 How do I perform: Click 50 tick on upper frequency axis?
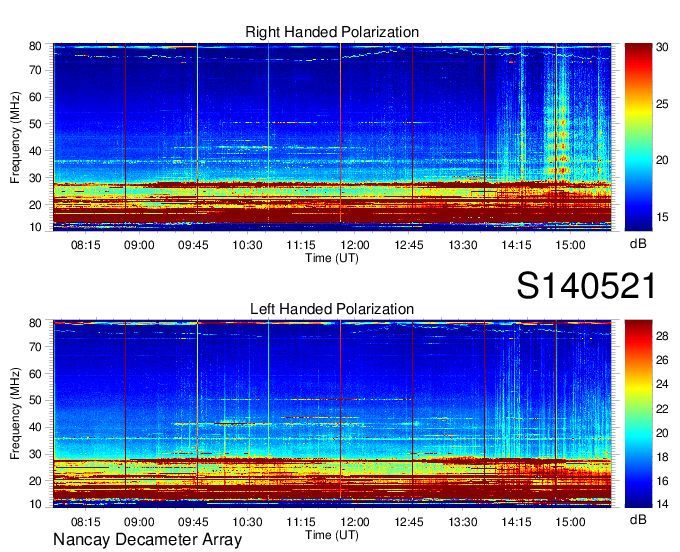point(35,124)
